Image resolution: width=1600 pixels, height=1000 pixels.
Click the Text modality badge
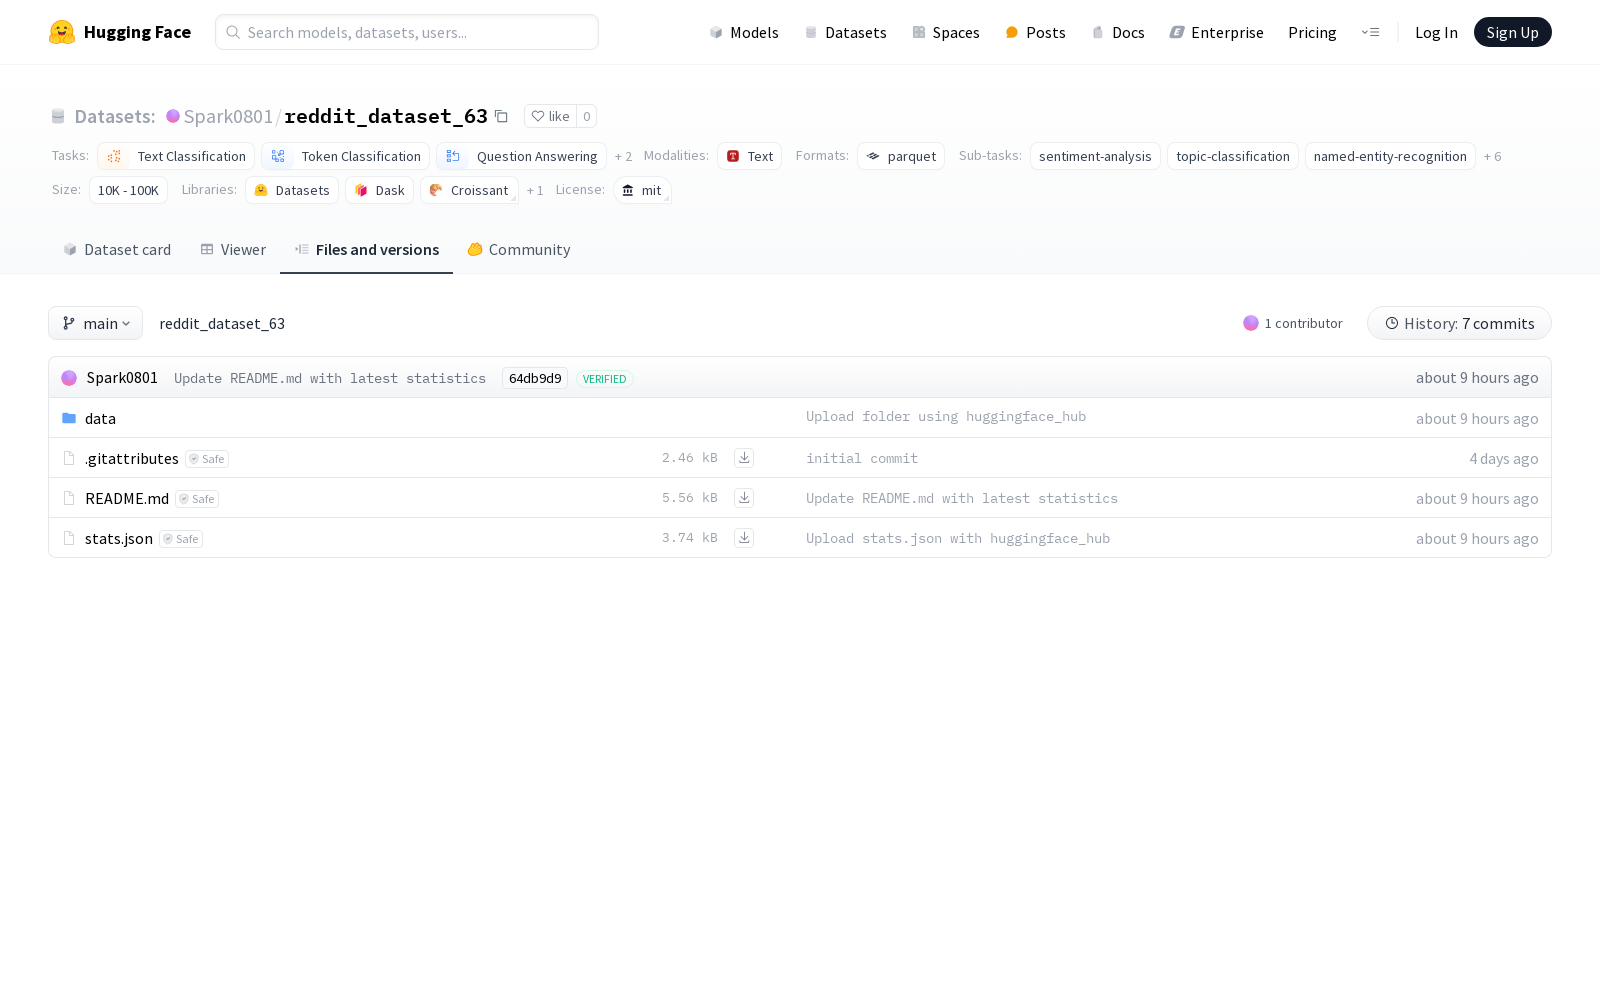[x=749, y=156]
